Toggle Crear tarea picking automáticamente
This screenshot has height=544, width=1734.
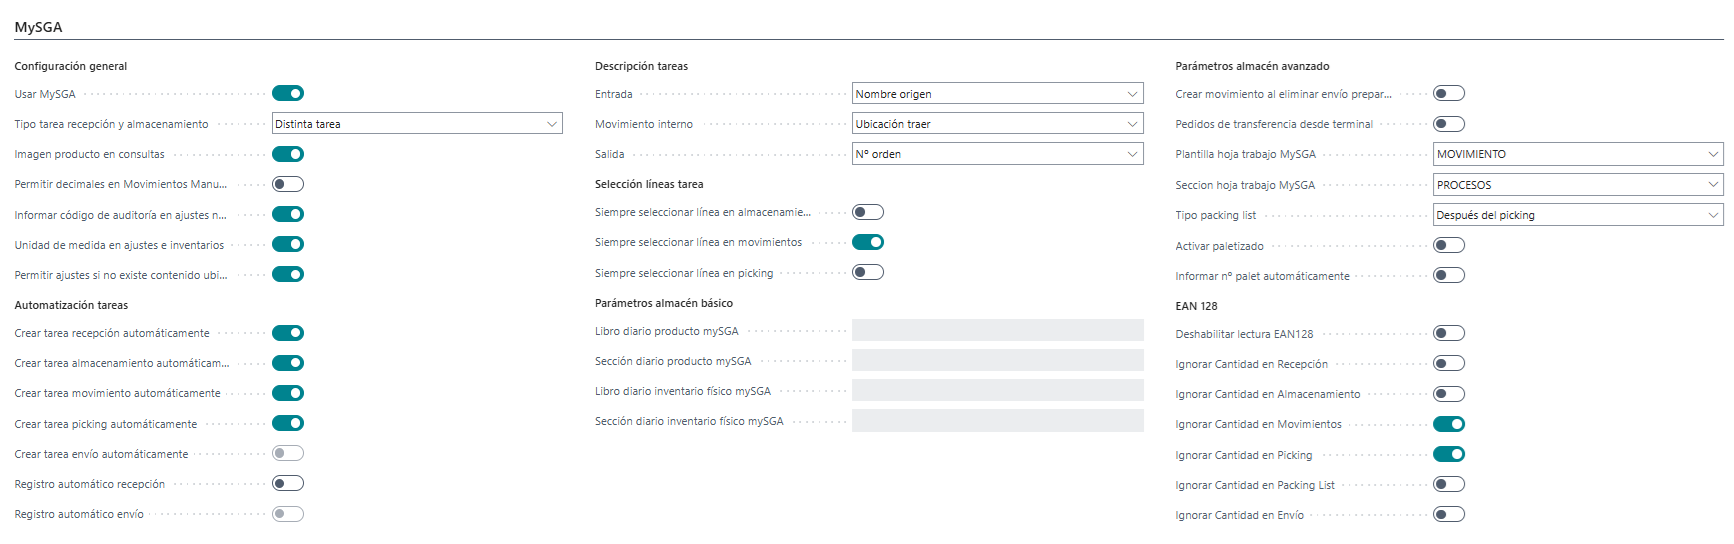coord(288,423)
